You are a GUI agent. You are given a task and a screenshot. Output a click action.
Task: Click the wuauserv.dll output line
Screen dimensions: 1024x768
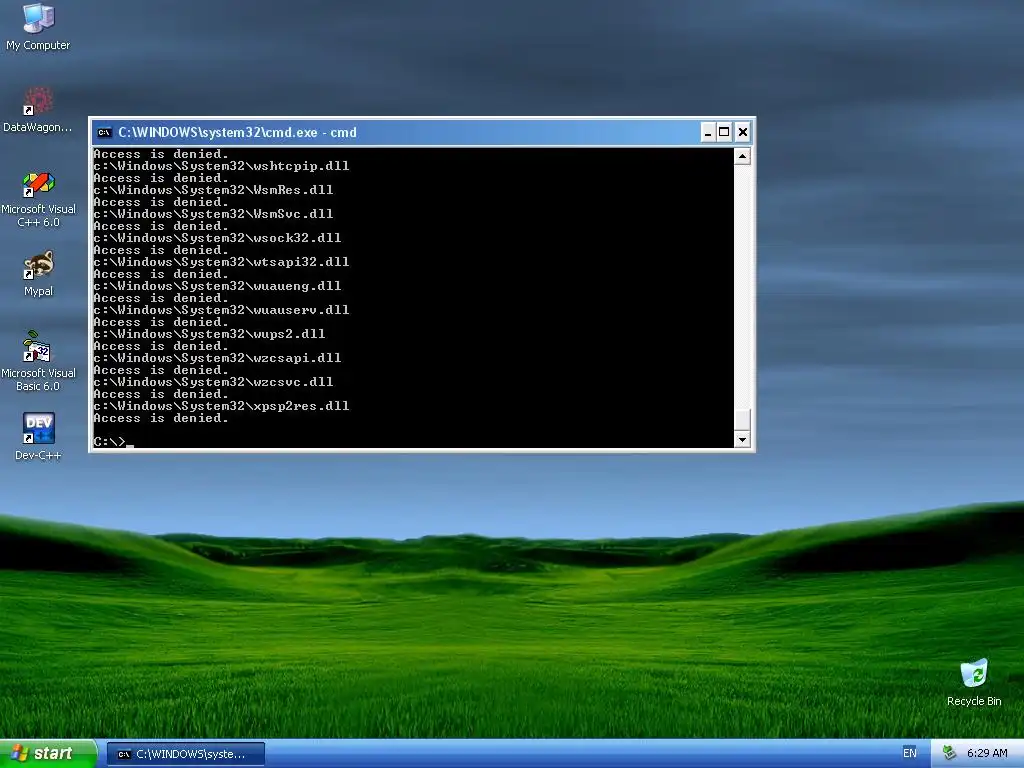221,310
